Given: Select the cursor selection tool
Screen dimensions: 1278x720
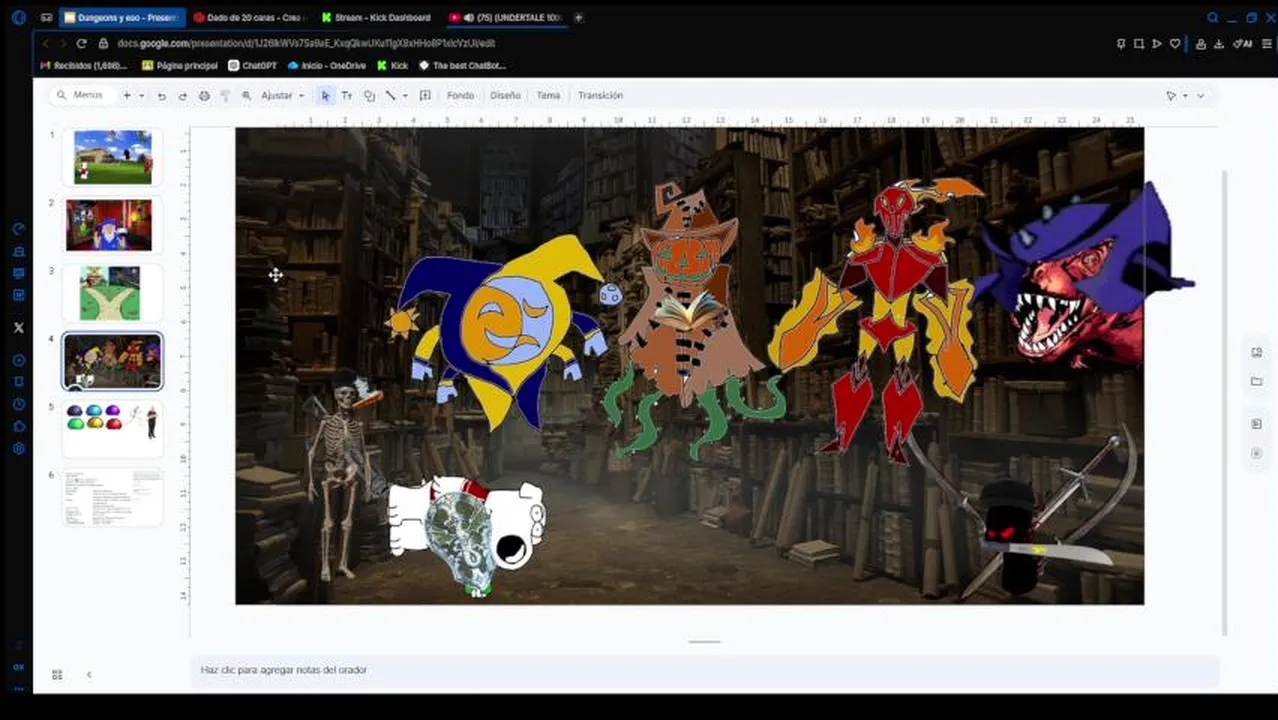Looking at the screenshot, I should tap(325, 96).
